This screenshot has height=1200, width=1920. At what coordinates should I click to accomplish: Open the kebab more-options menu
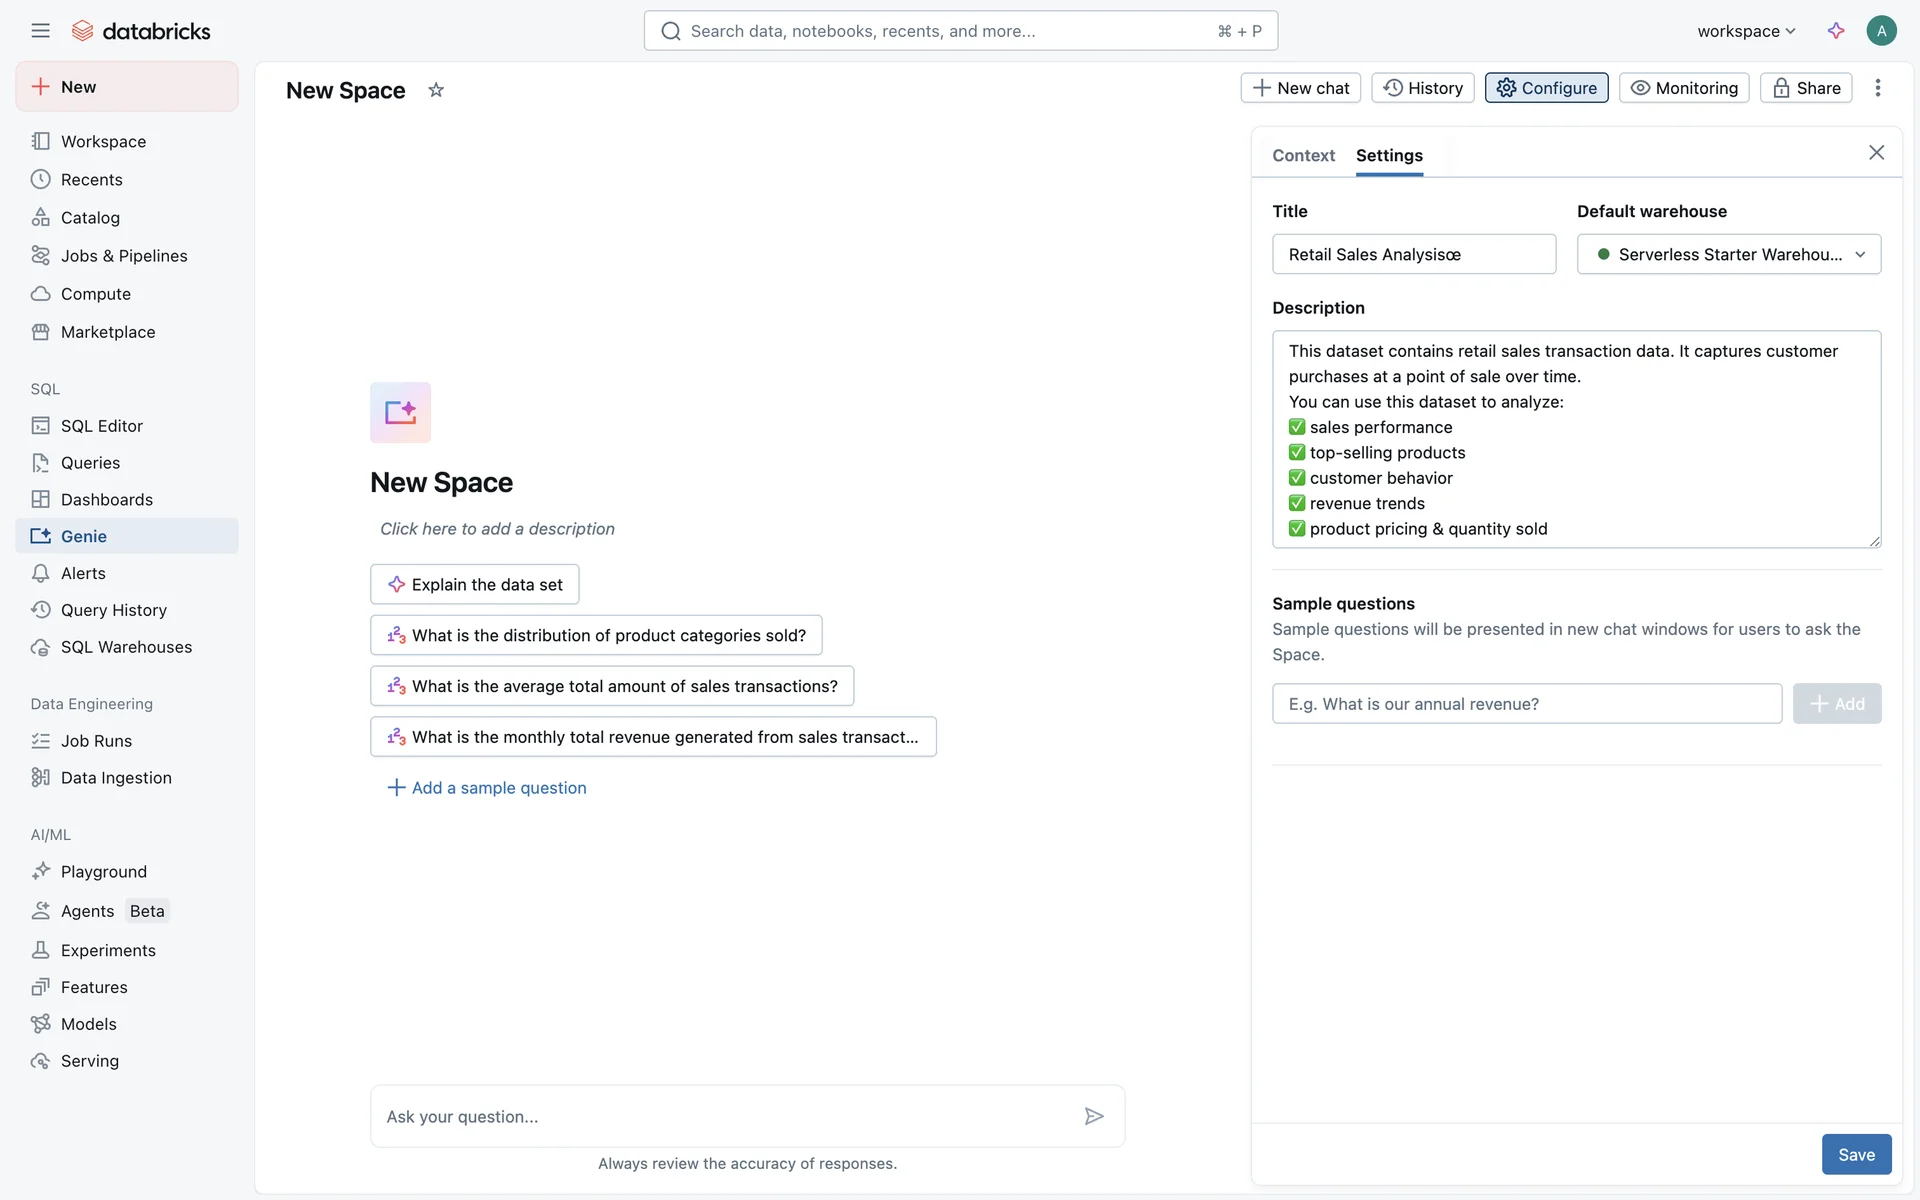pos(1878,88)
